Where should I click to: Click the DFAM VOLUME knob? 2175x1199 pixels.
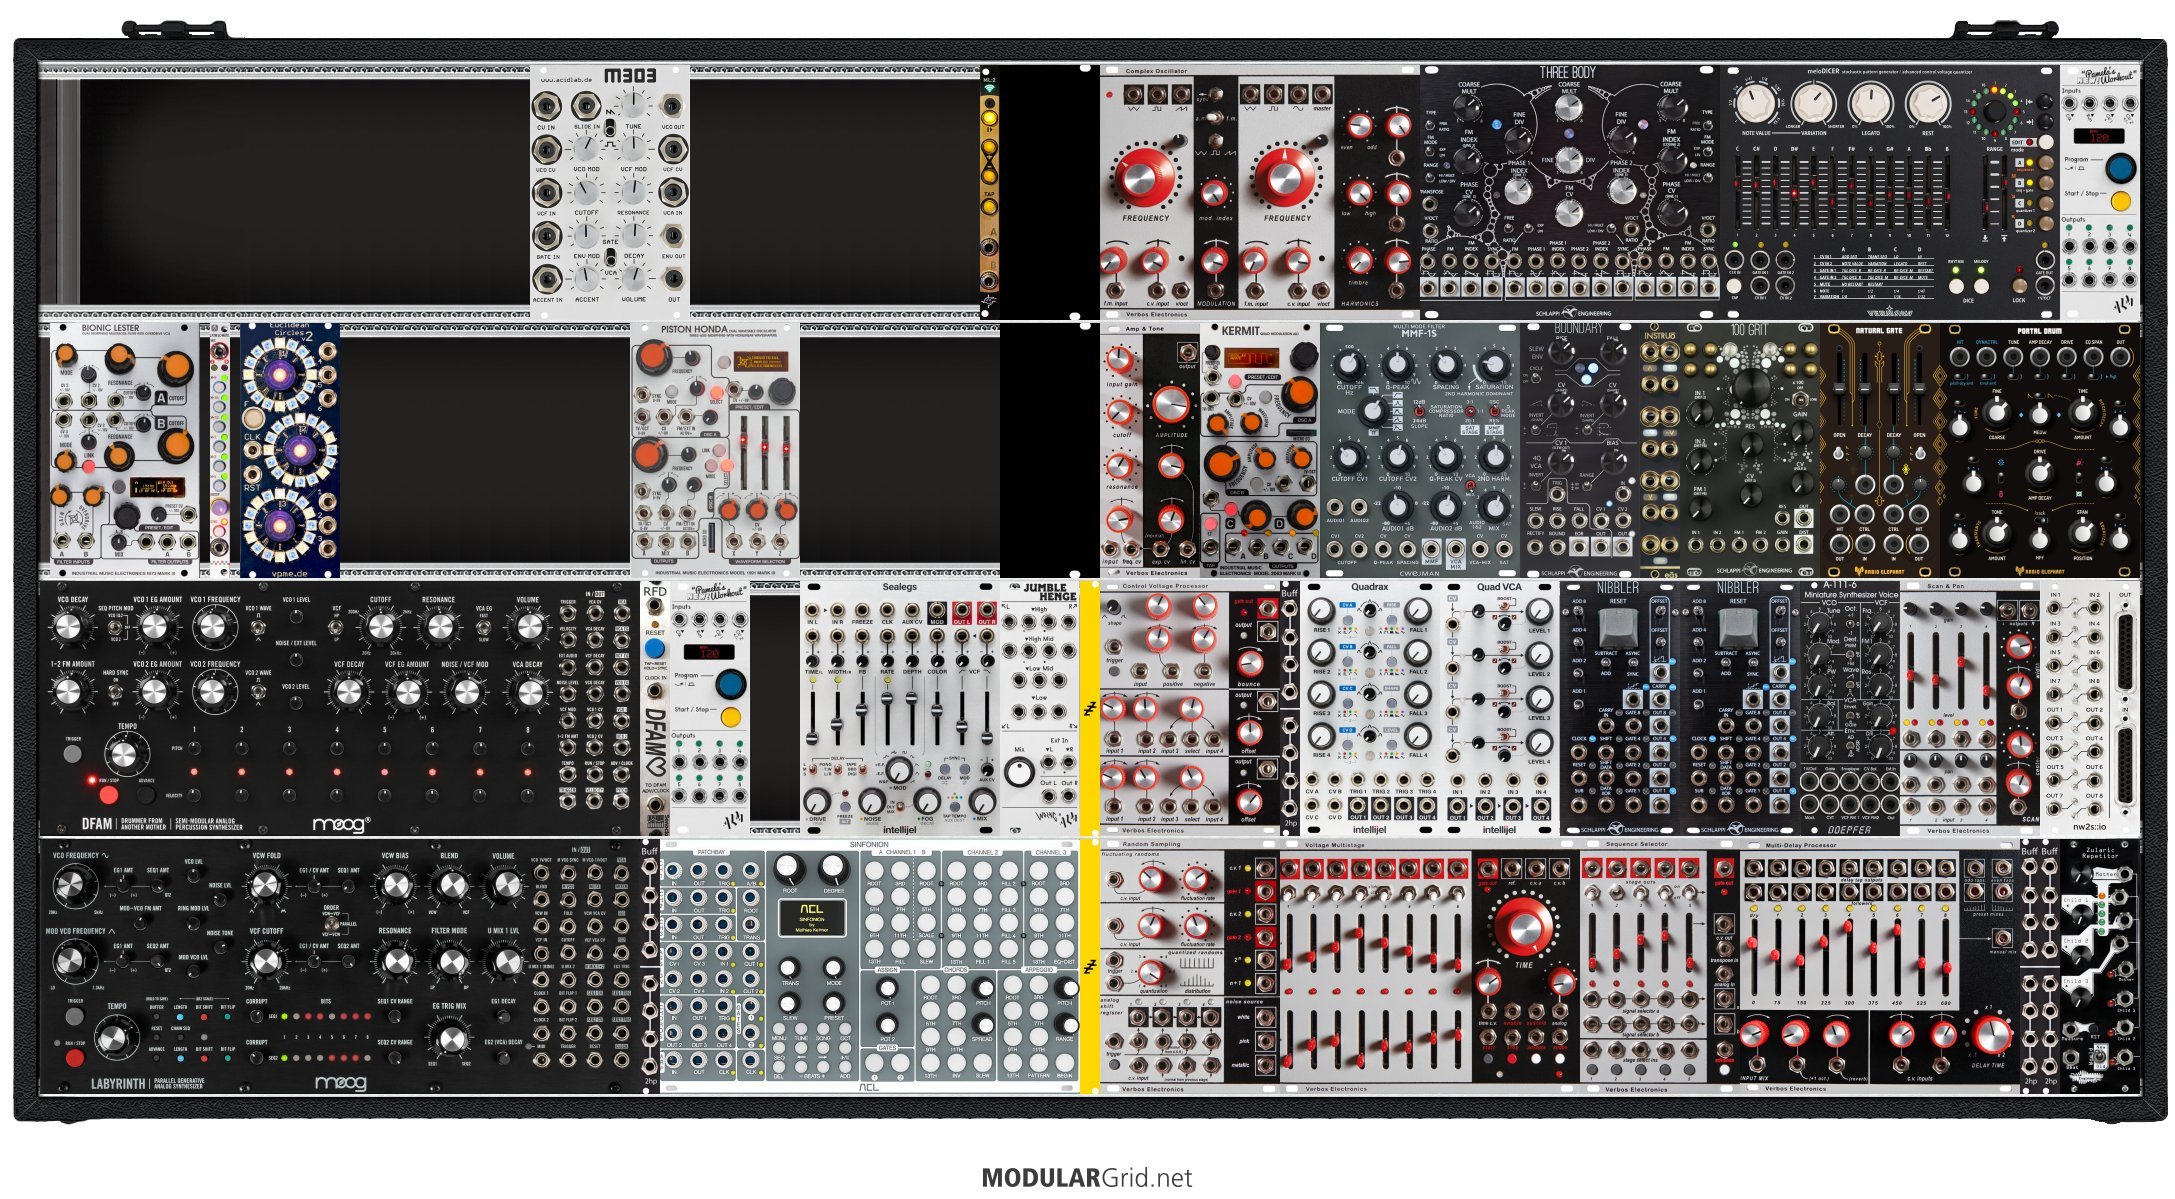pos(527,627)
